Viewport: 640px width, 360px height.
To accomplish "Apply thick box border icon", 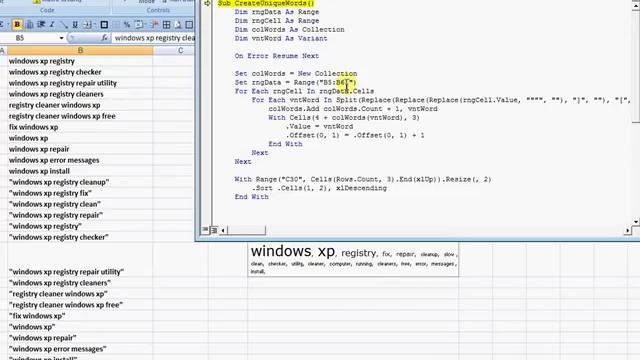I will click(x=104, y=25).
